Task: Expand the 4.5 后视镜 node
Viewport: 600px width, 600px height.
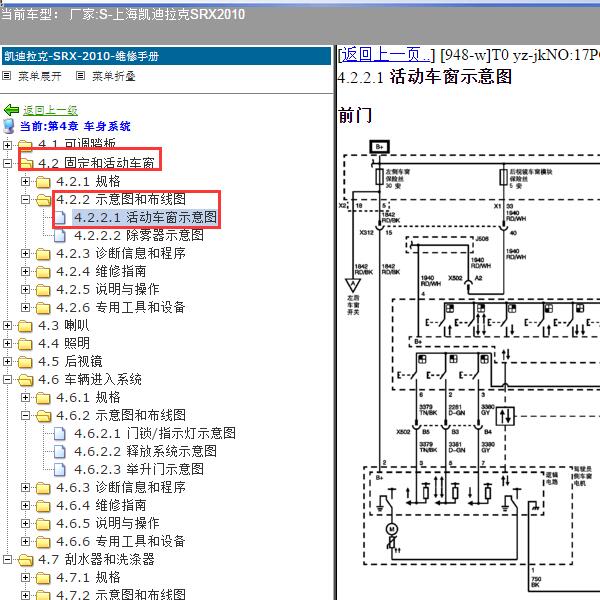Action: click(7, 361)
